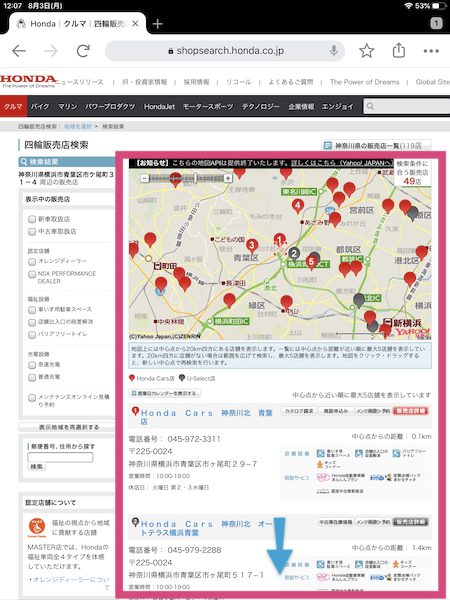The width and height of the screenshot is (450, 600).
Task: Open the バイク navigation item
Action: tap(40, 106)
